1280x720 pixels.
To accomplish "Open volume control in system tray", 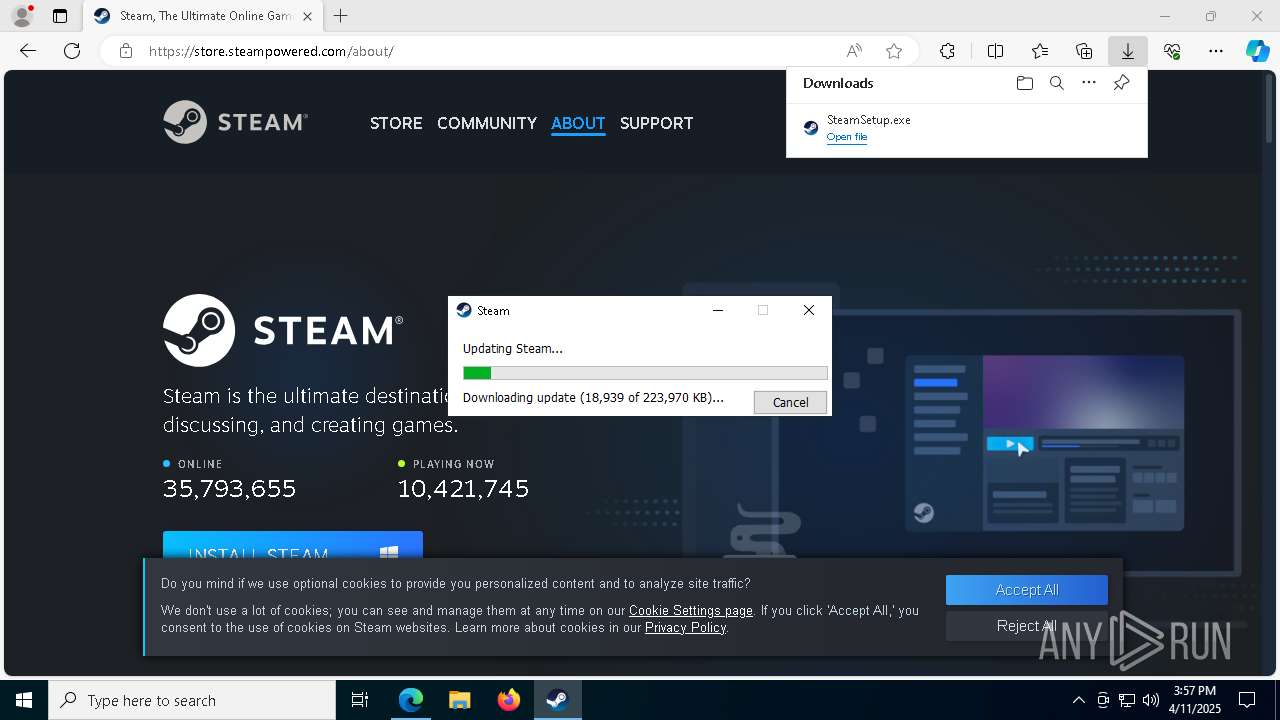I will (x=1151, y=700).
